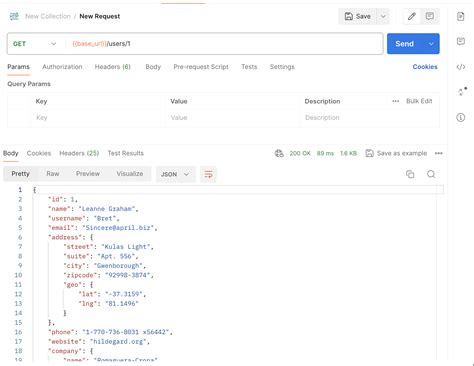Click the "Leanne Graham" name value
The height and width of the screenshot is (366, 474).
click(x=107, y=209)
